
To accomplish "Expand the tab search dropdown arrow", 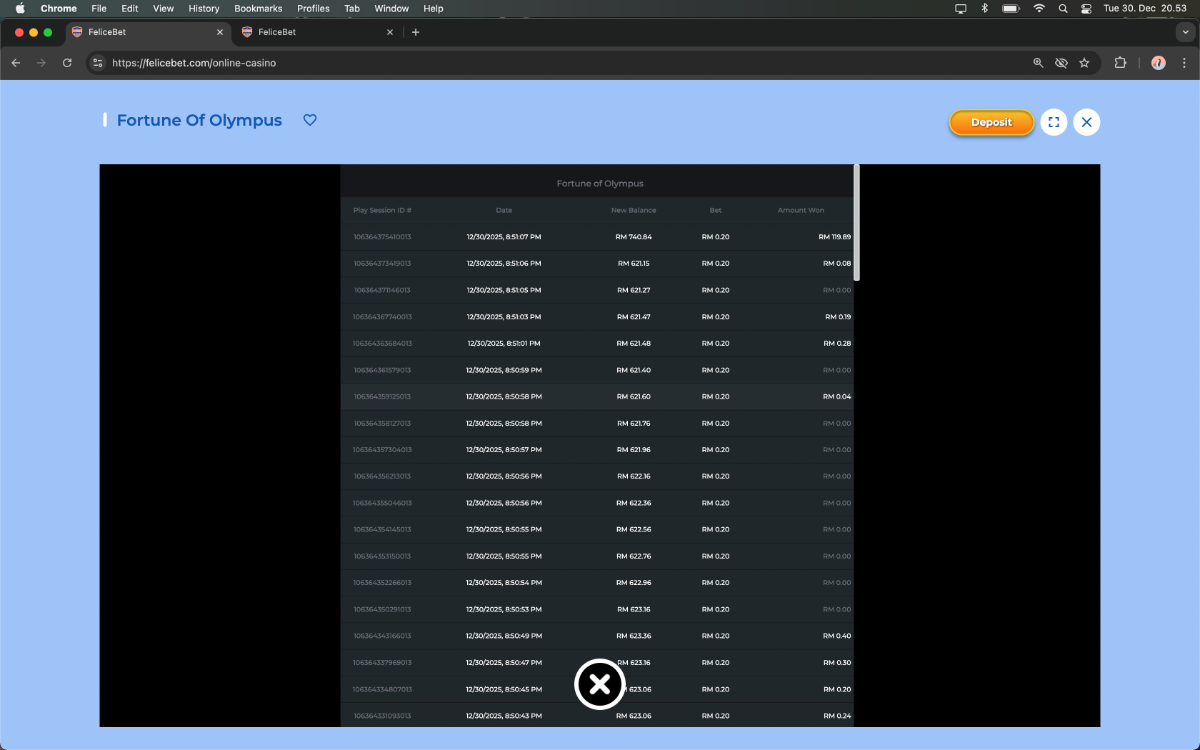I will pos(1184,32).
